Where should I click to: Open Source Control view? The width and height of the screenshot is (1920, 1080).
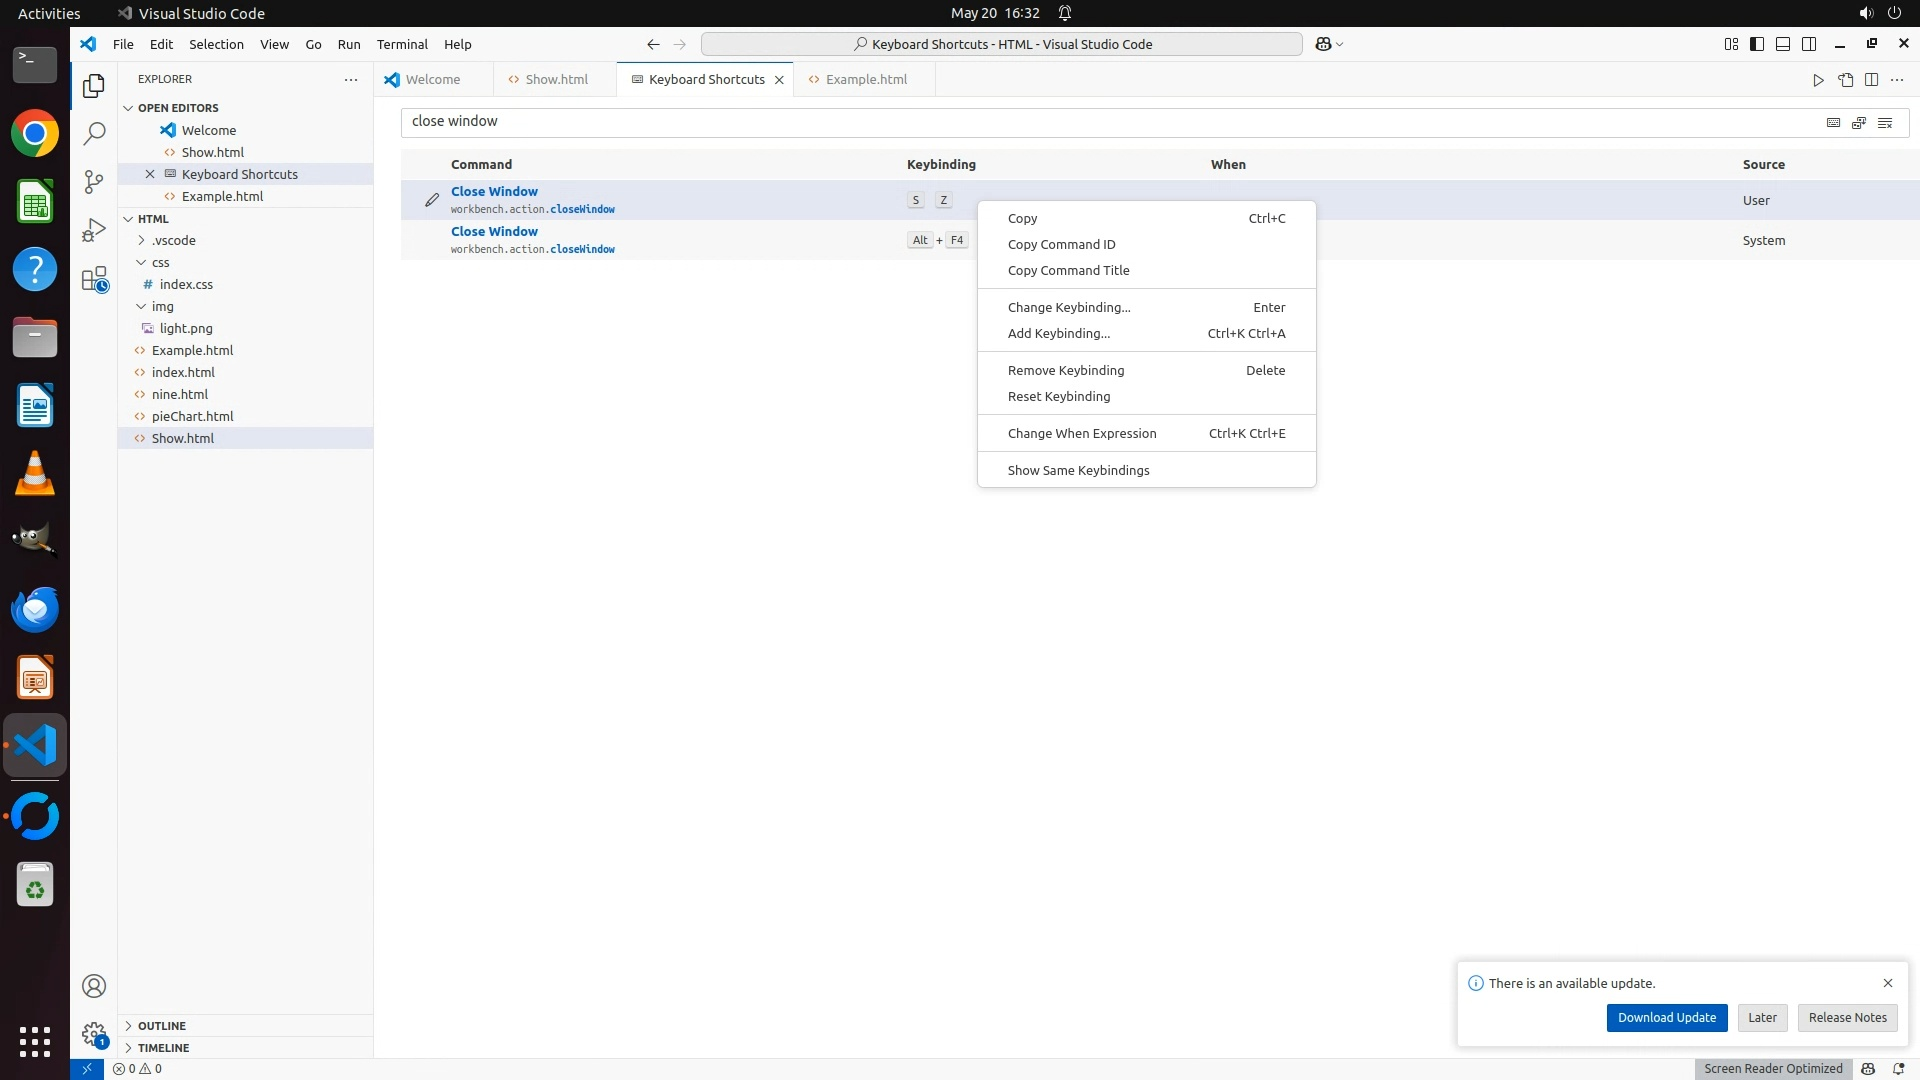coord(94,181)
